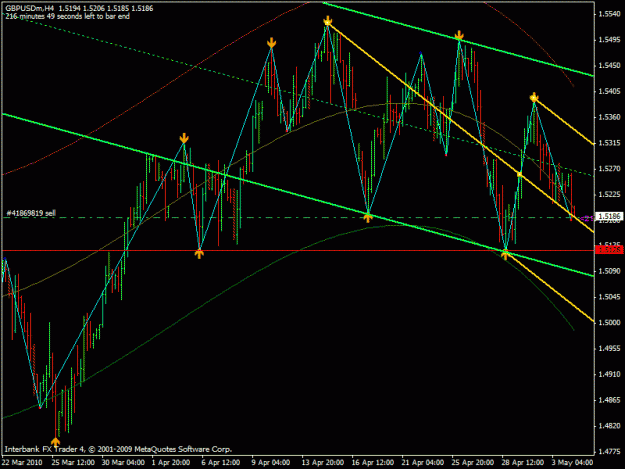Click the 1.5405 price axis label
This screenshot has width=625, height=469.
click(x=609, y=91)
